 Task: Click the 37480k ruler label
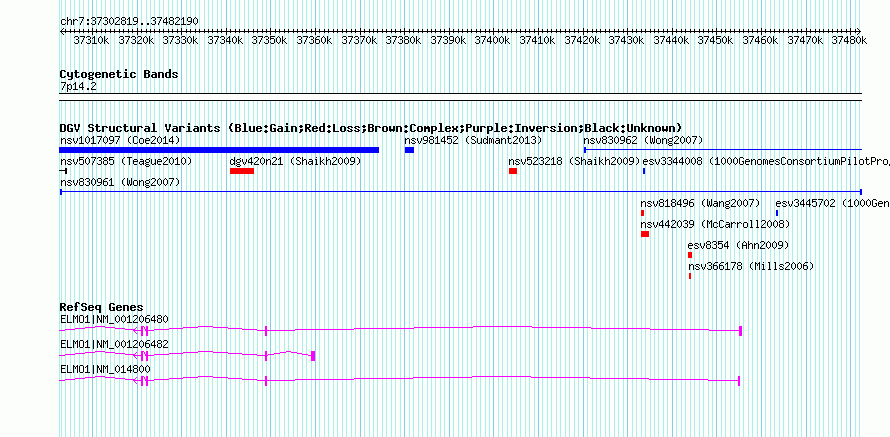[849, 40]
